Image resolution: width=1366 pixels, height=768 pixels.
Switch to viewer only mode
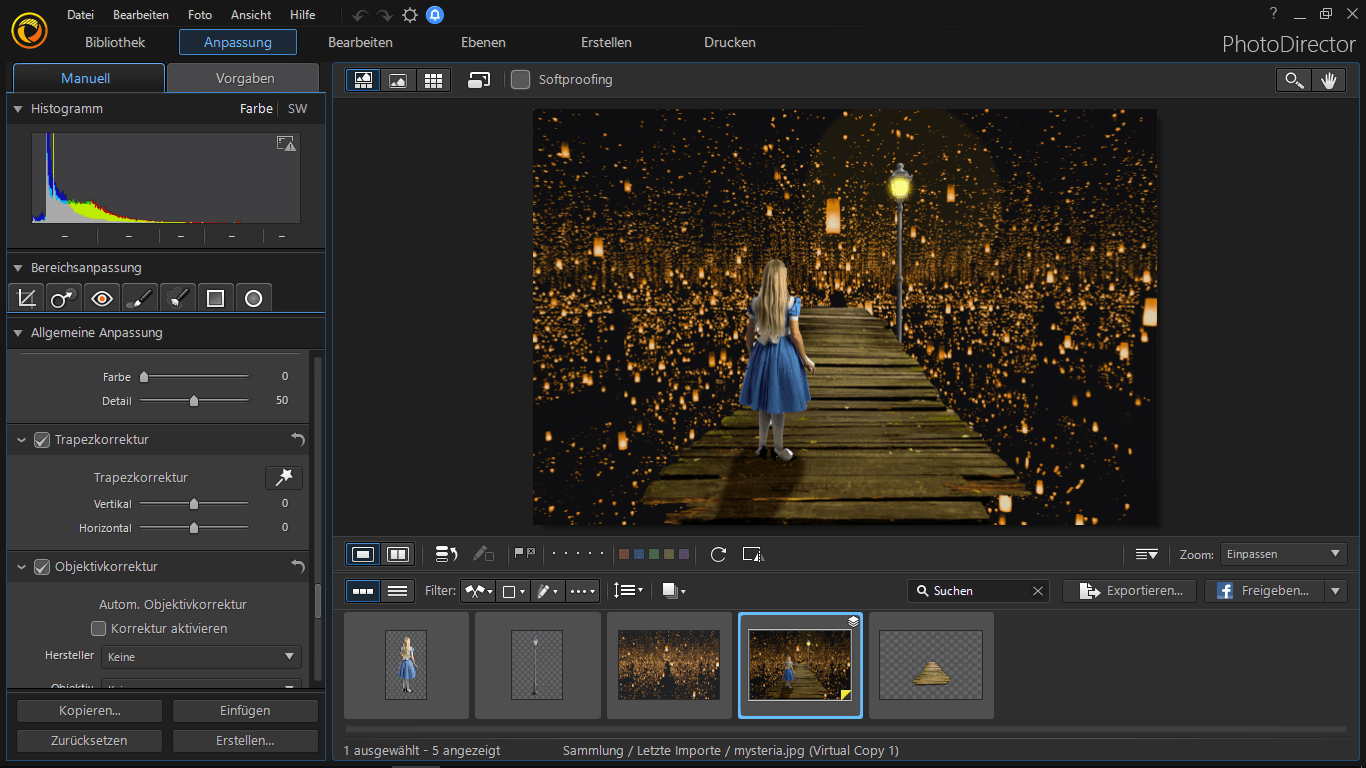(398, 80)
